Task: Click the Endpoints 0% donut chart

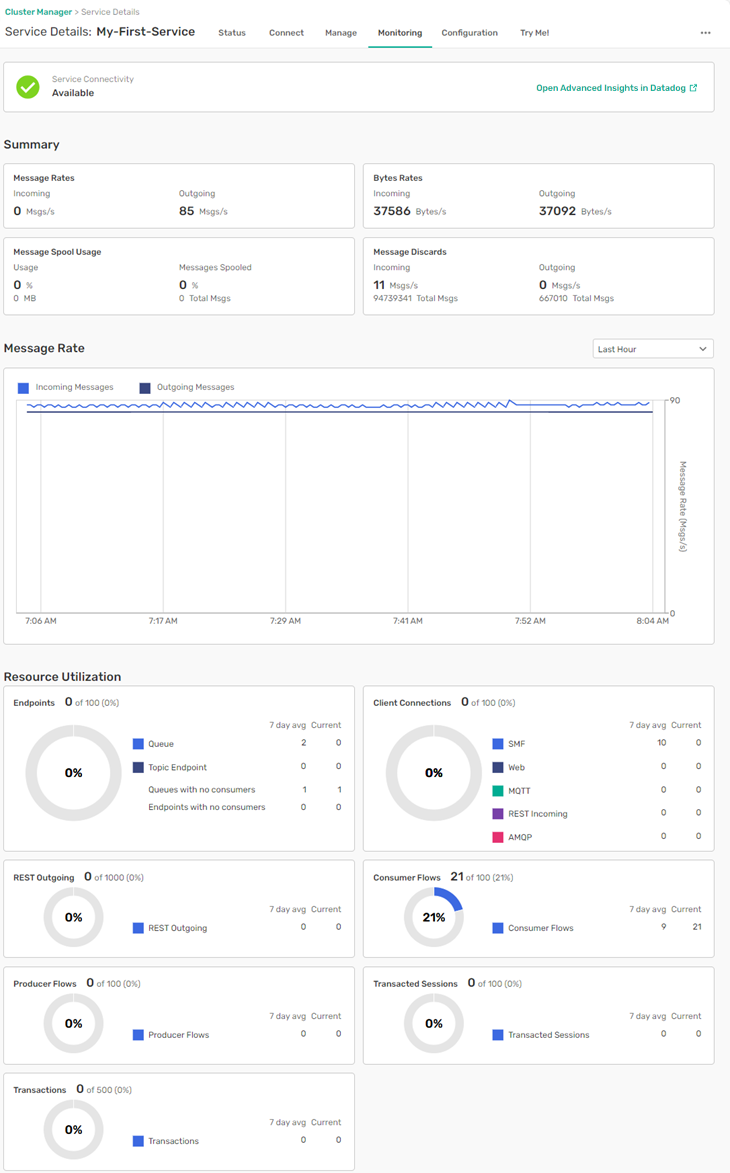Action: [73, 773]
